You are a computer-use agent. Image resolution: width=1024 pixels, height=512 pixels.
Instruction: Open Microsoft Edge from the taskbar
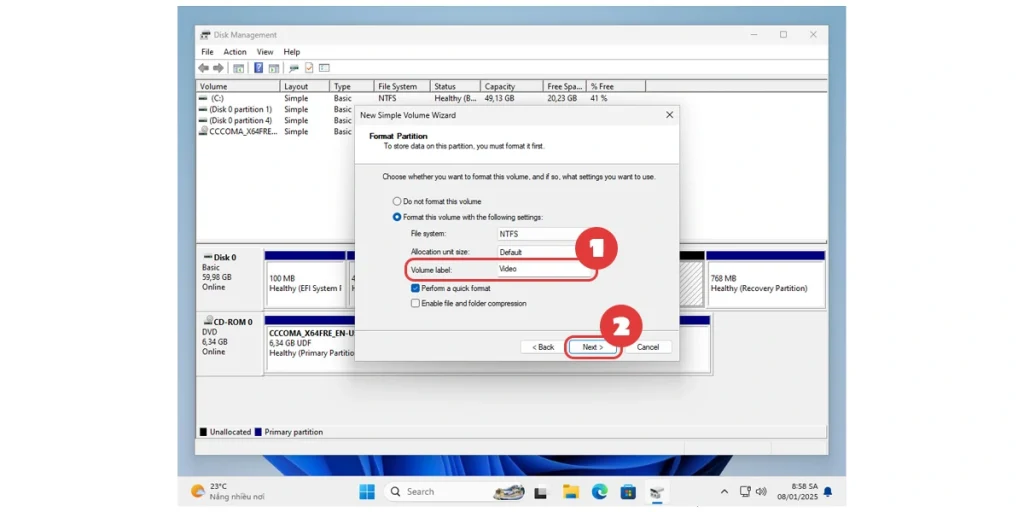pos(599,491)
